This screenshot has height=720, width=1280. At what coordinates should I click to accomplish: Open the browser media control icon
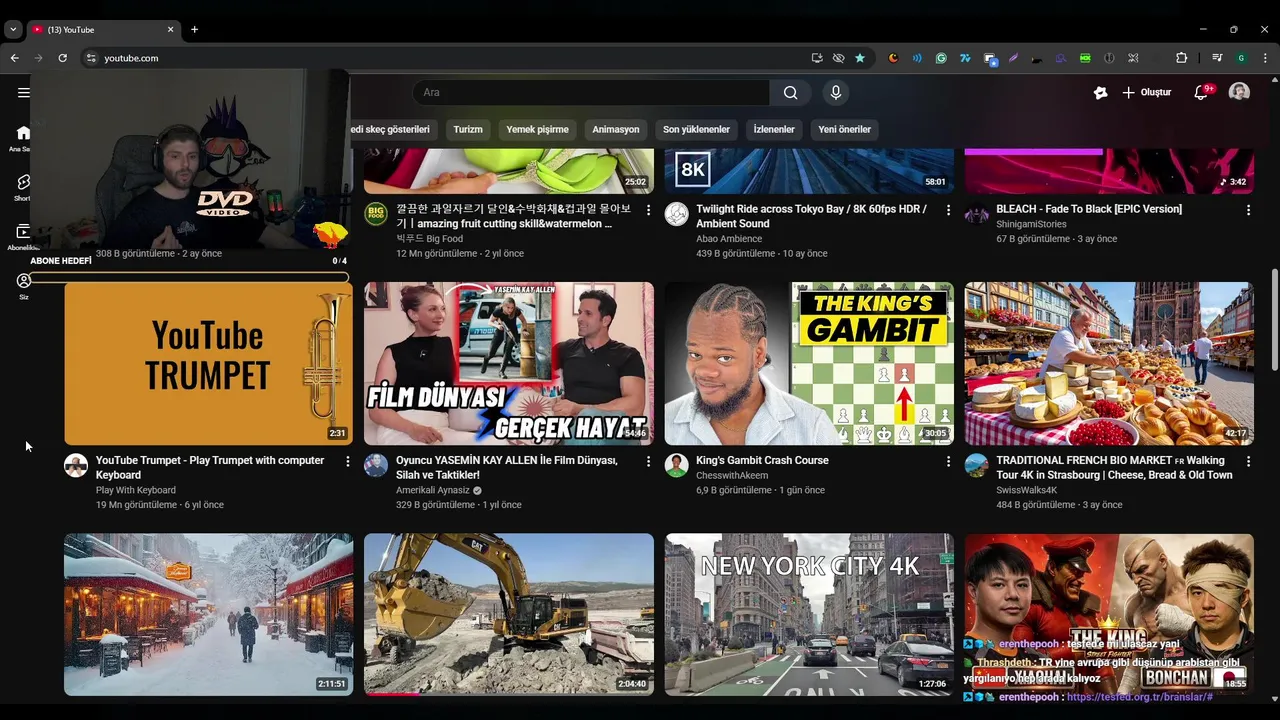1217,58
